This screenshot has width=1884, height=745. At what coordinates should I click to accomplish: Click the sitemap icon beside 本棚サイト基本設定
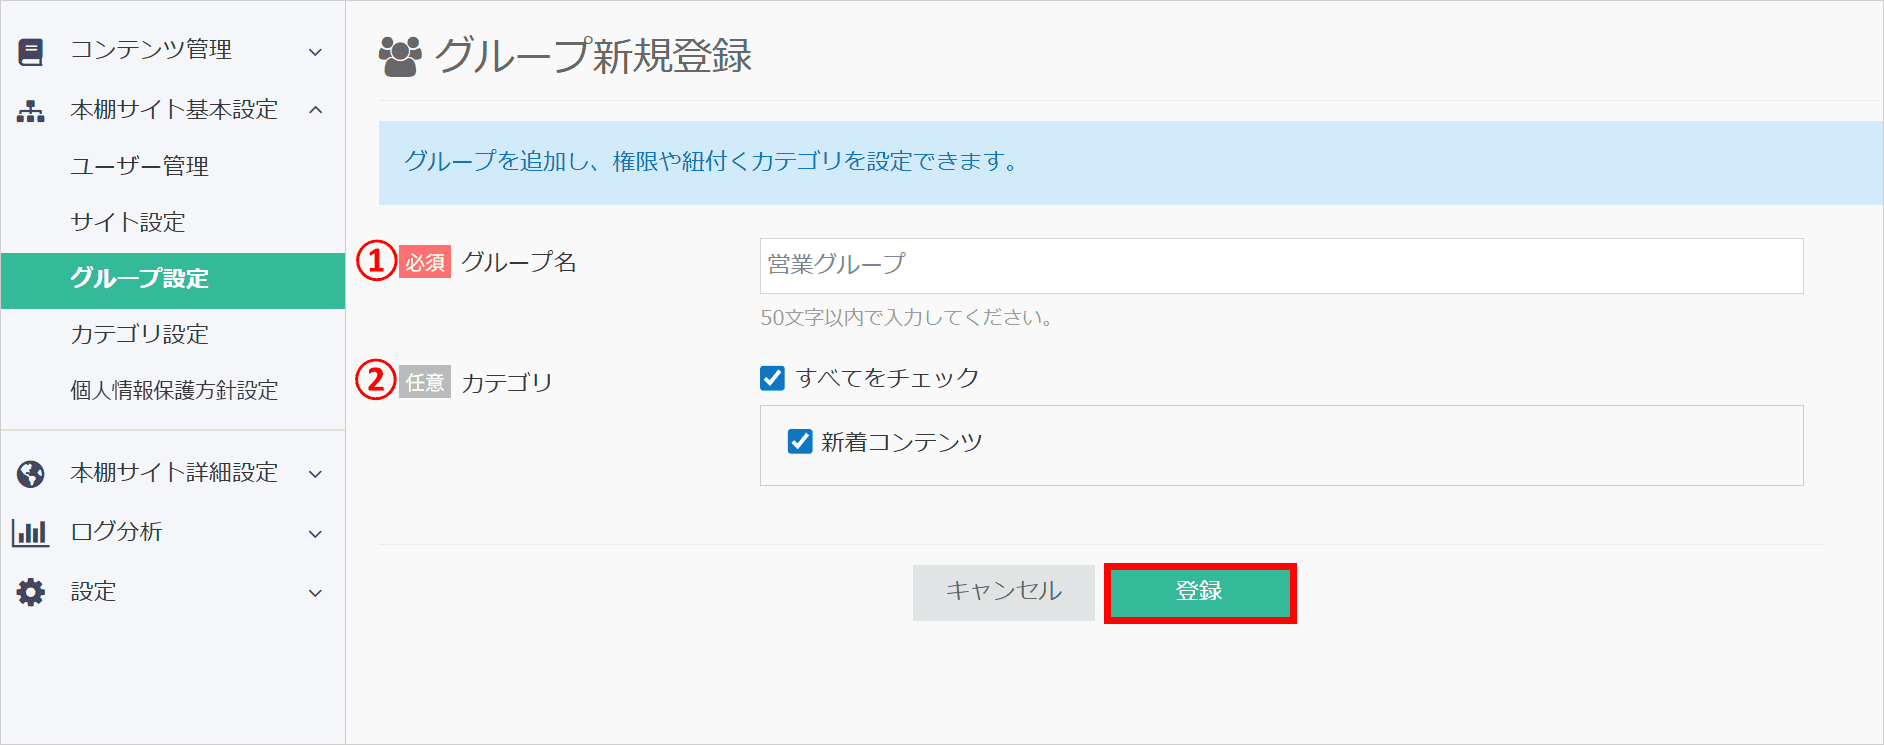coord(31,111)
